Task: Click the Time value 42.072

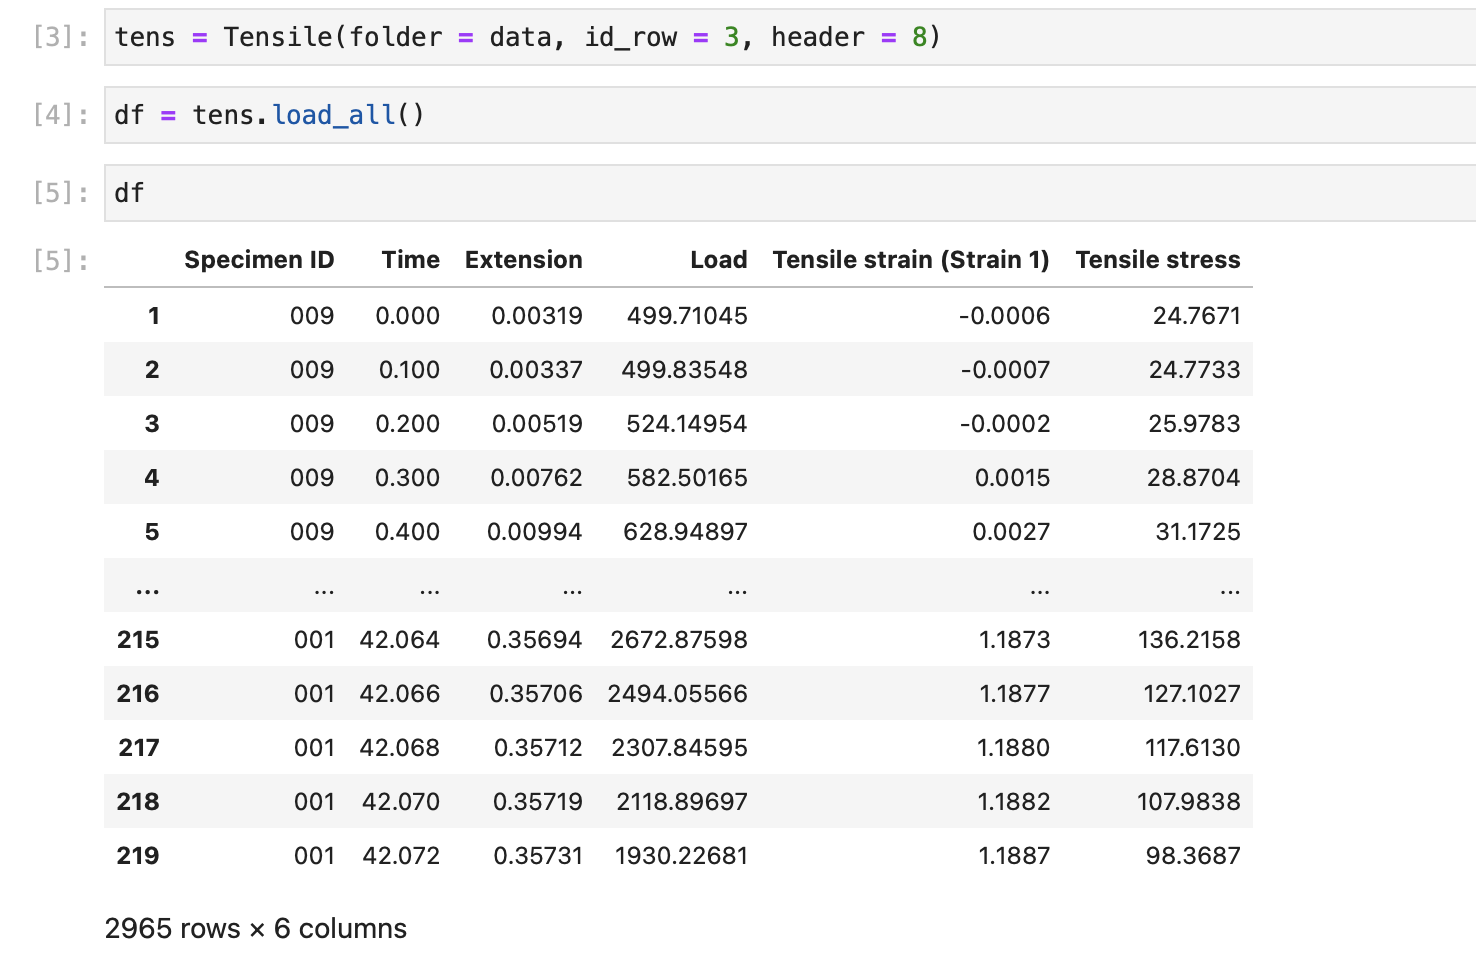Action: click(x=401, y=856)
